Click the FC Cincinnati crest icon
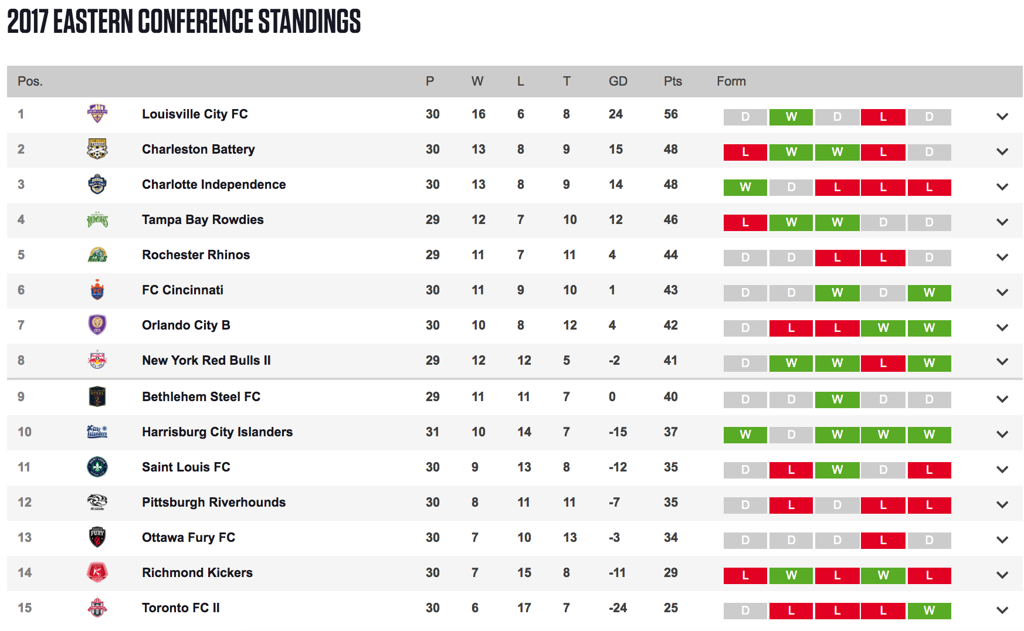This screenshot has height=631, width=1024. [x=97, y=289]
